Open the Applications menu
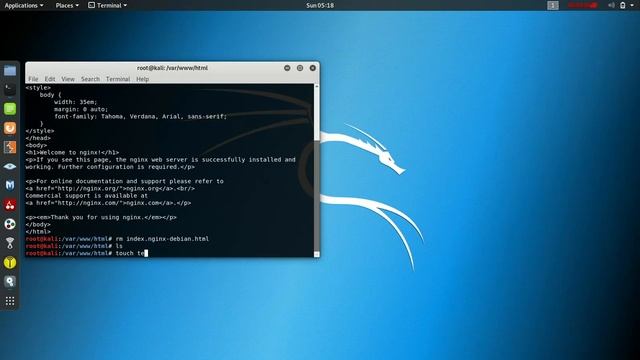The image size is (640, 360). coord(24,5)
